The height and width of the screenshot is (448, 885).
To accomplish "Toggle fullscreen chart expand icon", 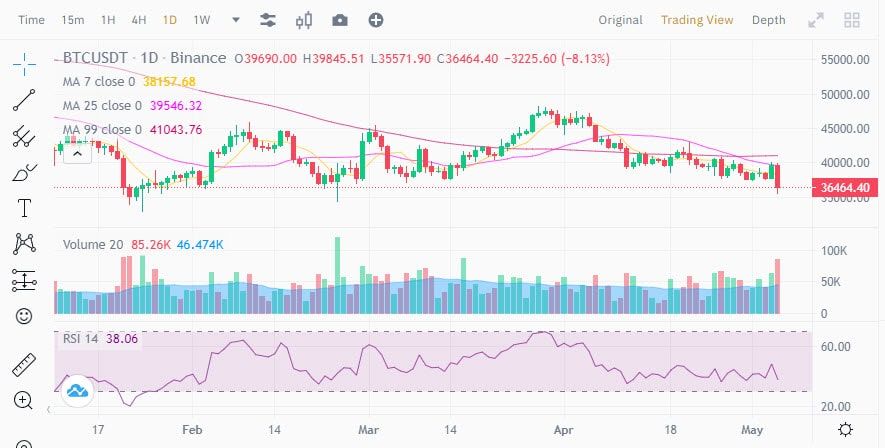I will pyautogui.click(x=816, y=21).
